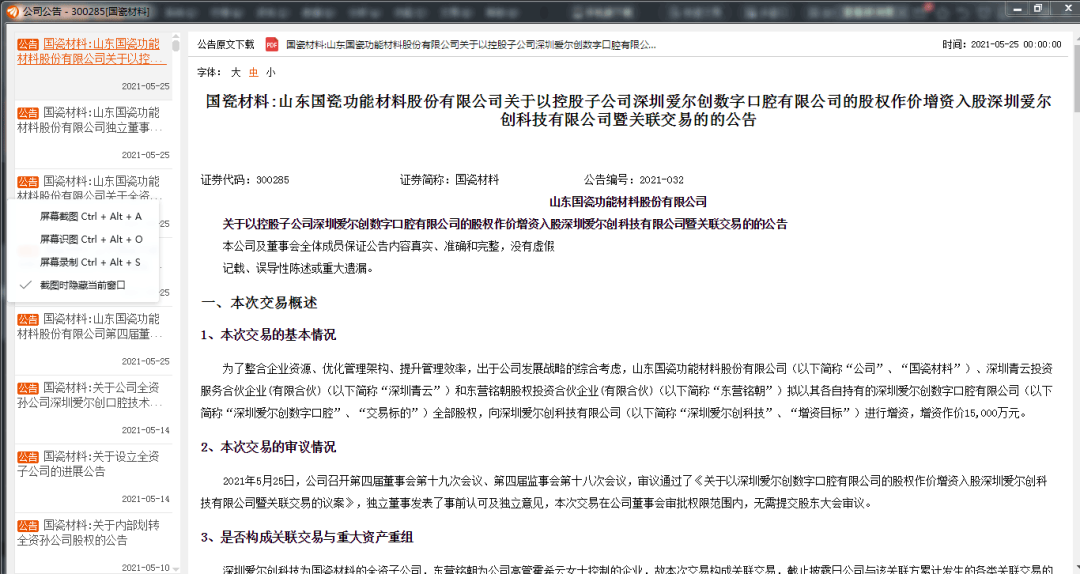Click the 公告 badge beside 关于内部划转
The height and width of the screenshot is (574, 1080).
[x=28, y=526]
